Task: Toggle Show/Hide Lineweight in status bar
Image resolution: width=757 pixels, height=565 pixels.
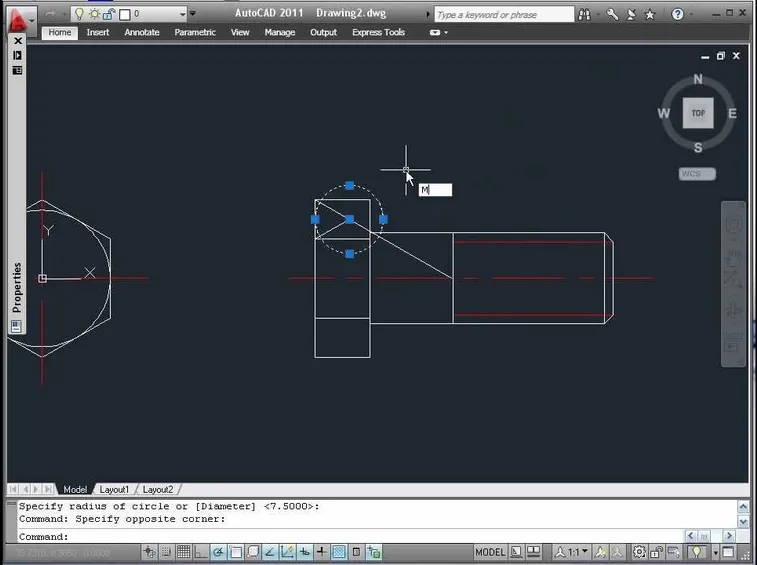Action: (x=322, y=551)
